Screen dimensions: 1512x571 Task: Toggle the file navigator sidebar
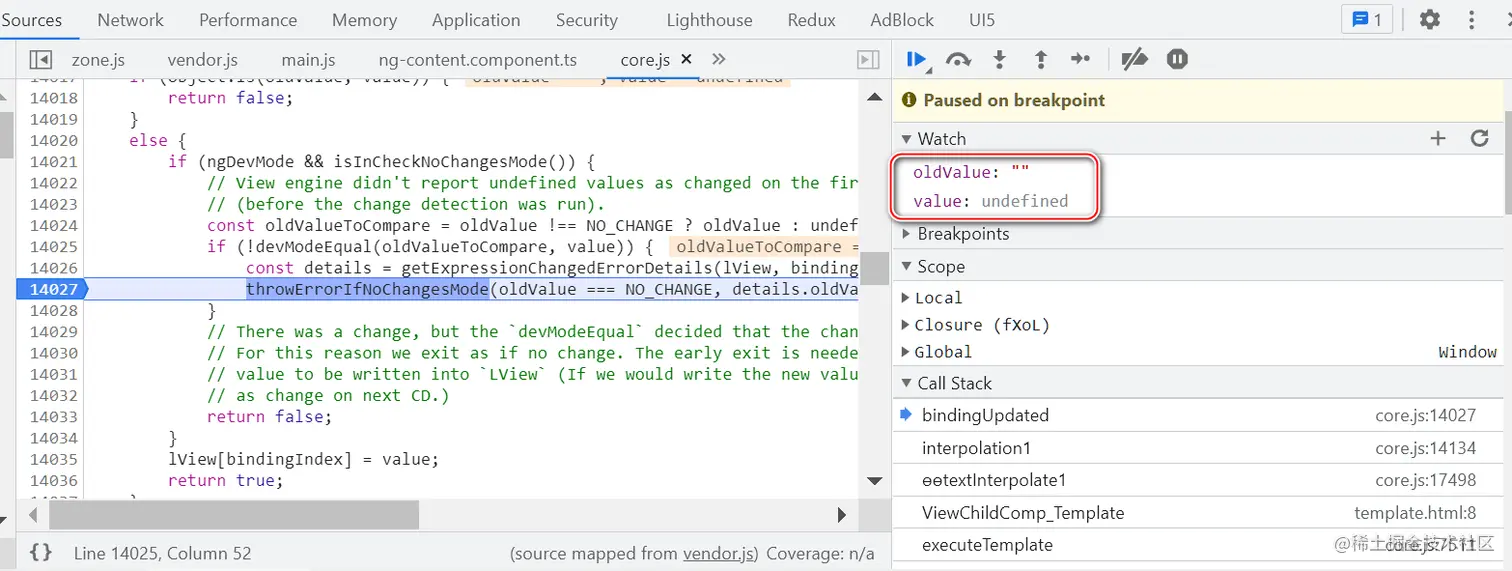40,60
